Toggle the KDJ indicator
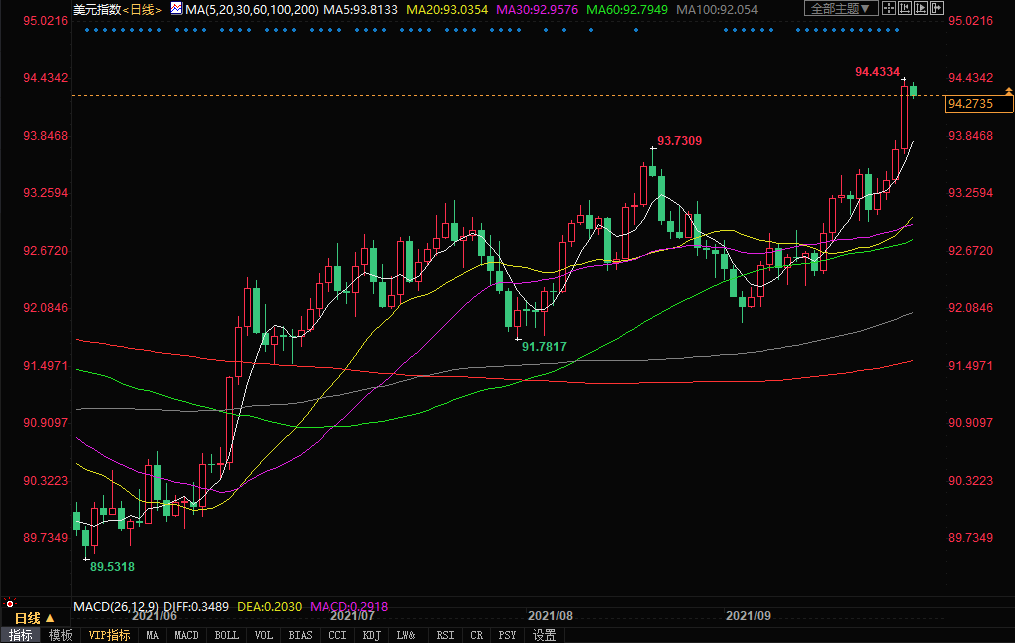 pyautogui.click(x=371, y=635)
